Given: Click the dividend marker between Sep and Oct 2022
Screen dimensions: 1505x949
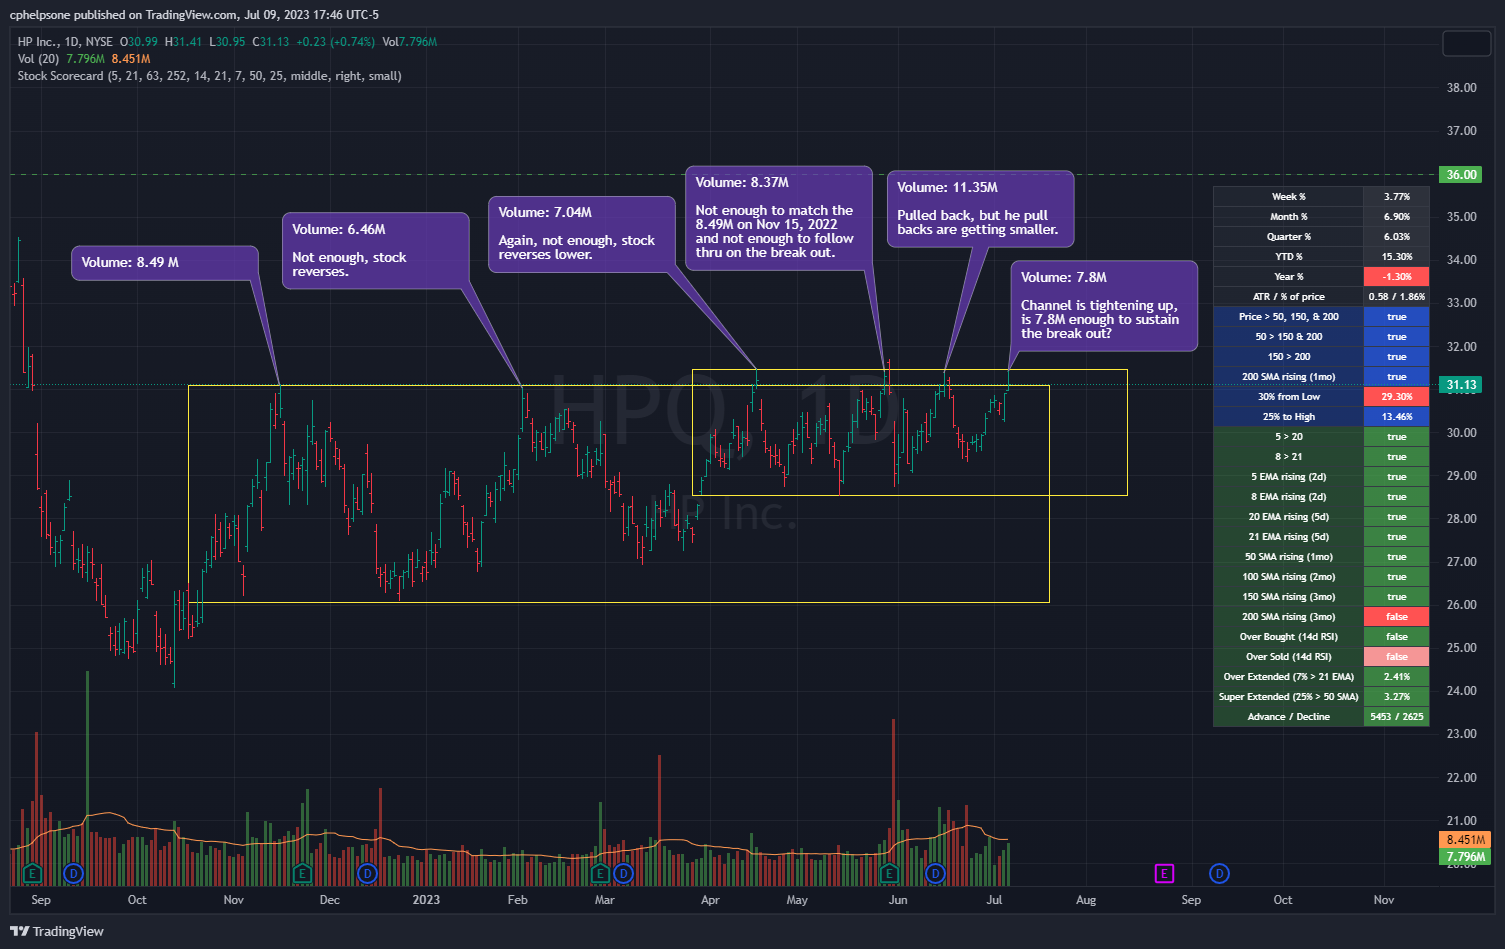Looking at the screenshot, I should pos(73,873).
